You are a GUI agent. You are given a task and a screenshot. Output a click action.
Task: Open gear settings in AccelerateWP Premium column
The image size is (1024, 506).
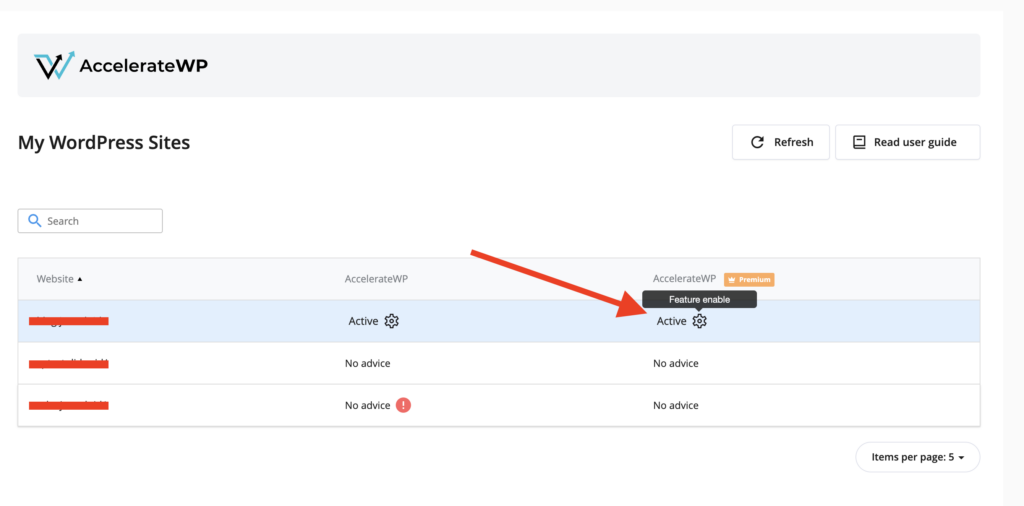(x=699, y=321)
